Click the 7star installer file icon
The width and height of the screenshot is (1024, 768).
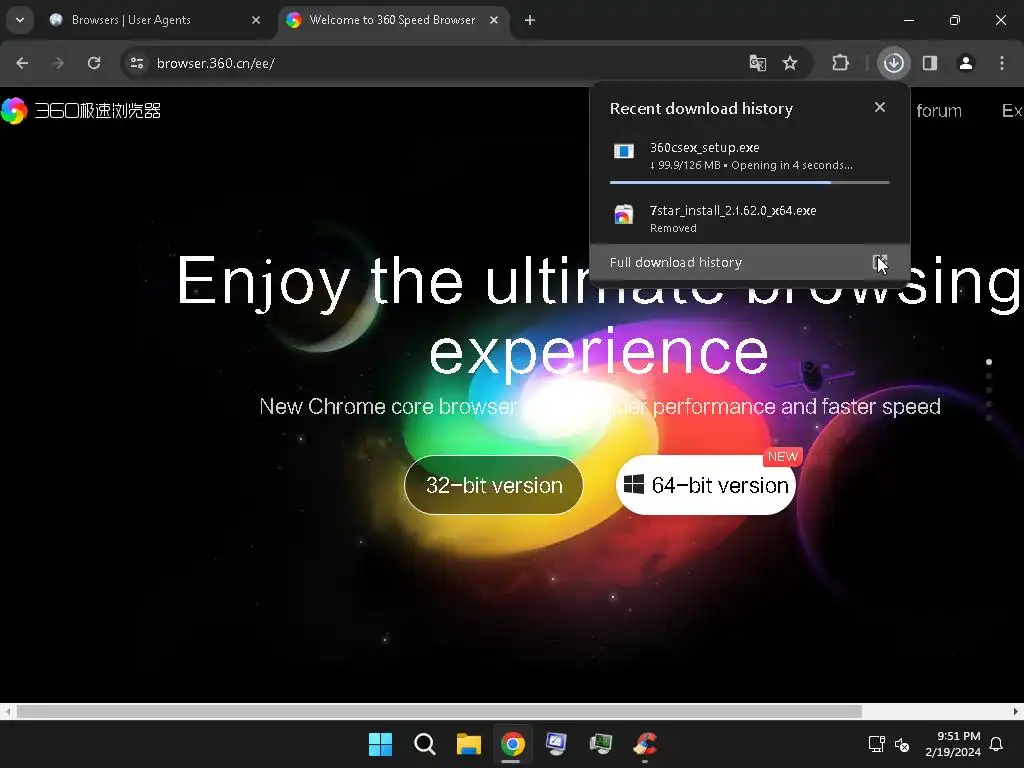[x=624, y=214]
